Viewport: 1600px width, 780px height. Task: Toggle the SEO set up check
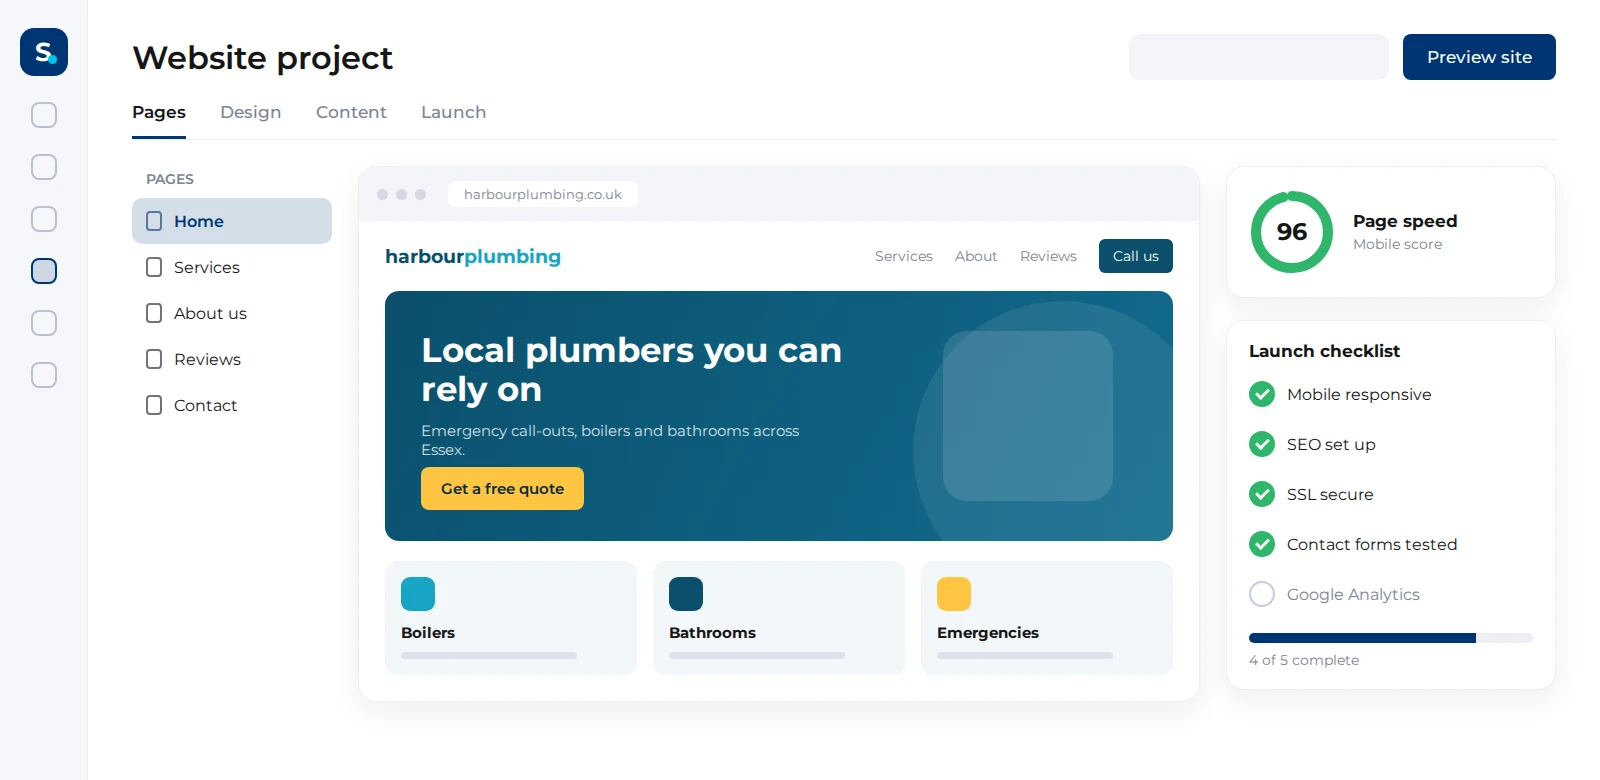click(x=1262, y=444)
